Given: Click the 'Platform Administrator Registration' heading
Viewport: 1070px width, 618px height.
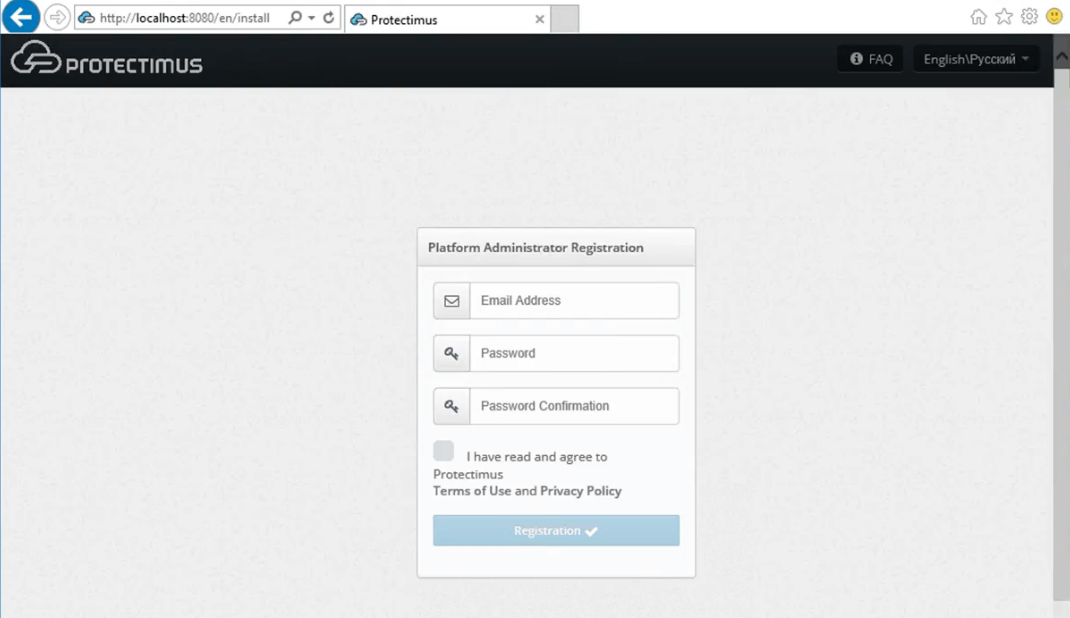Looking at the screenshot, I should 536,248.
